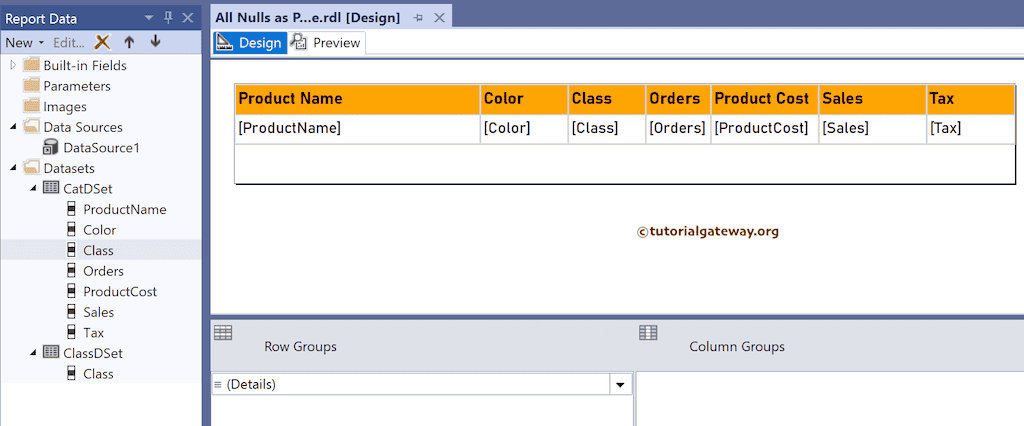Click the Delete (X) icon in Report Data toolbar
This screenshot has width=1024, height=426.
(103, 42)
